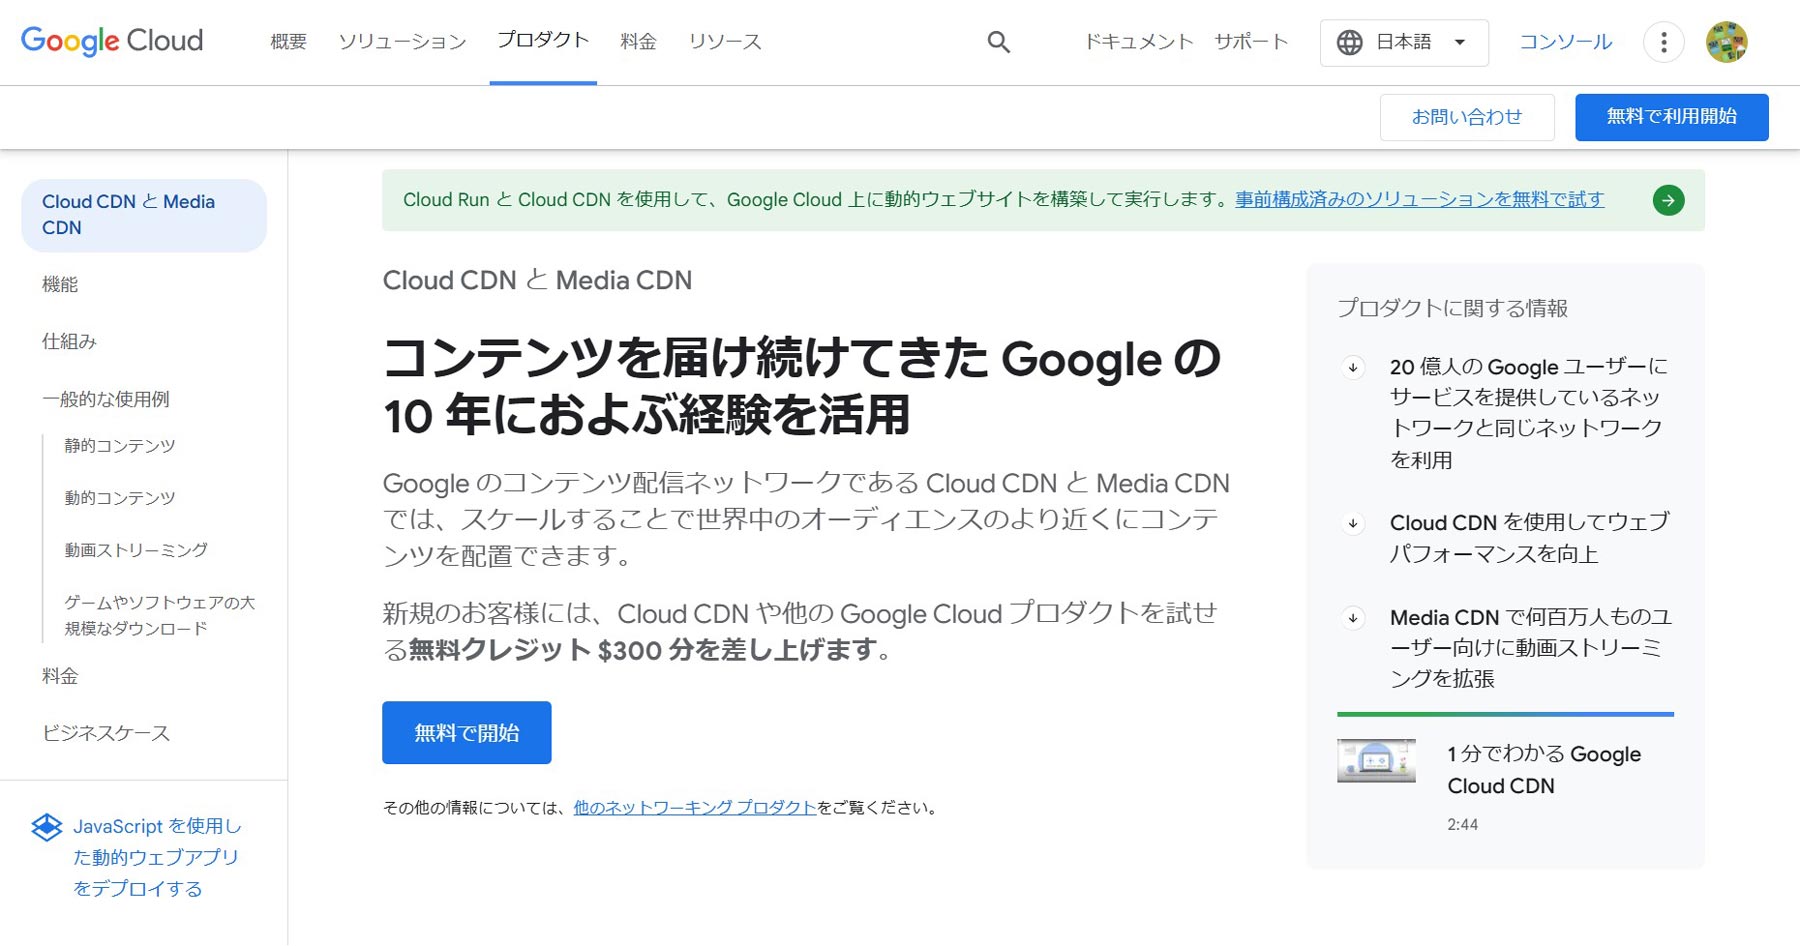This screenshot has height=946, width=1800.
Task: Click the Google Cloud logo
Action: tap(112, 41)
